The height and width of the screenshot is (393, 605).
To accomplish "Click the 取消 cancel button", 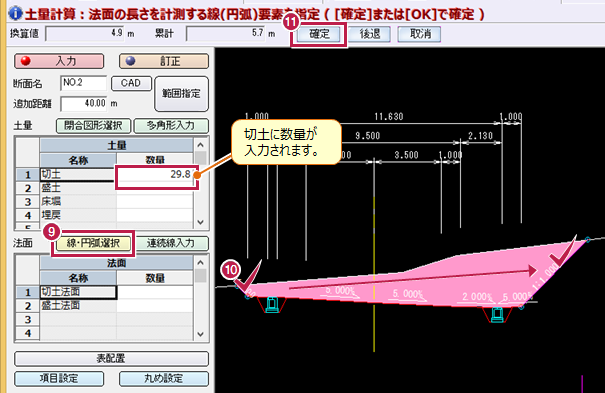I will pos(419,34).
